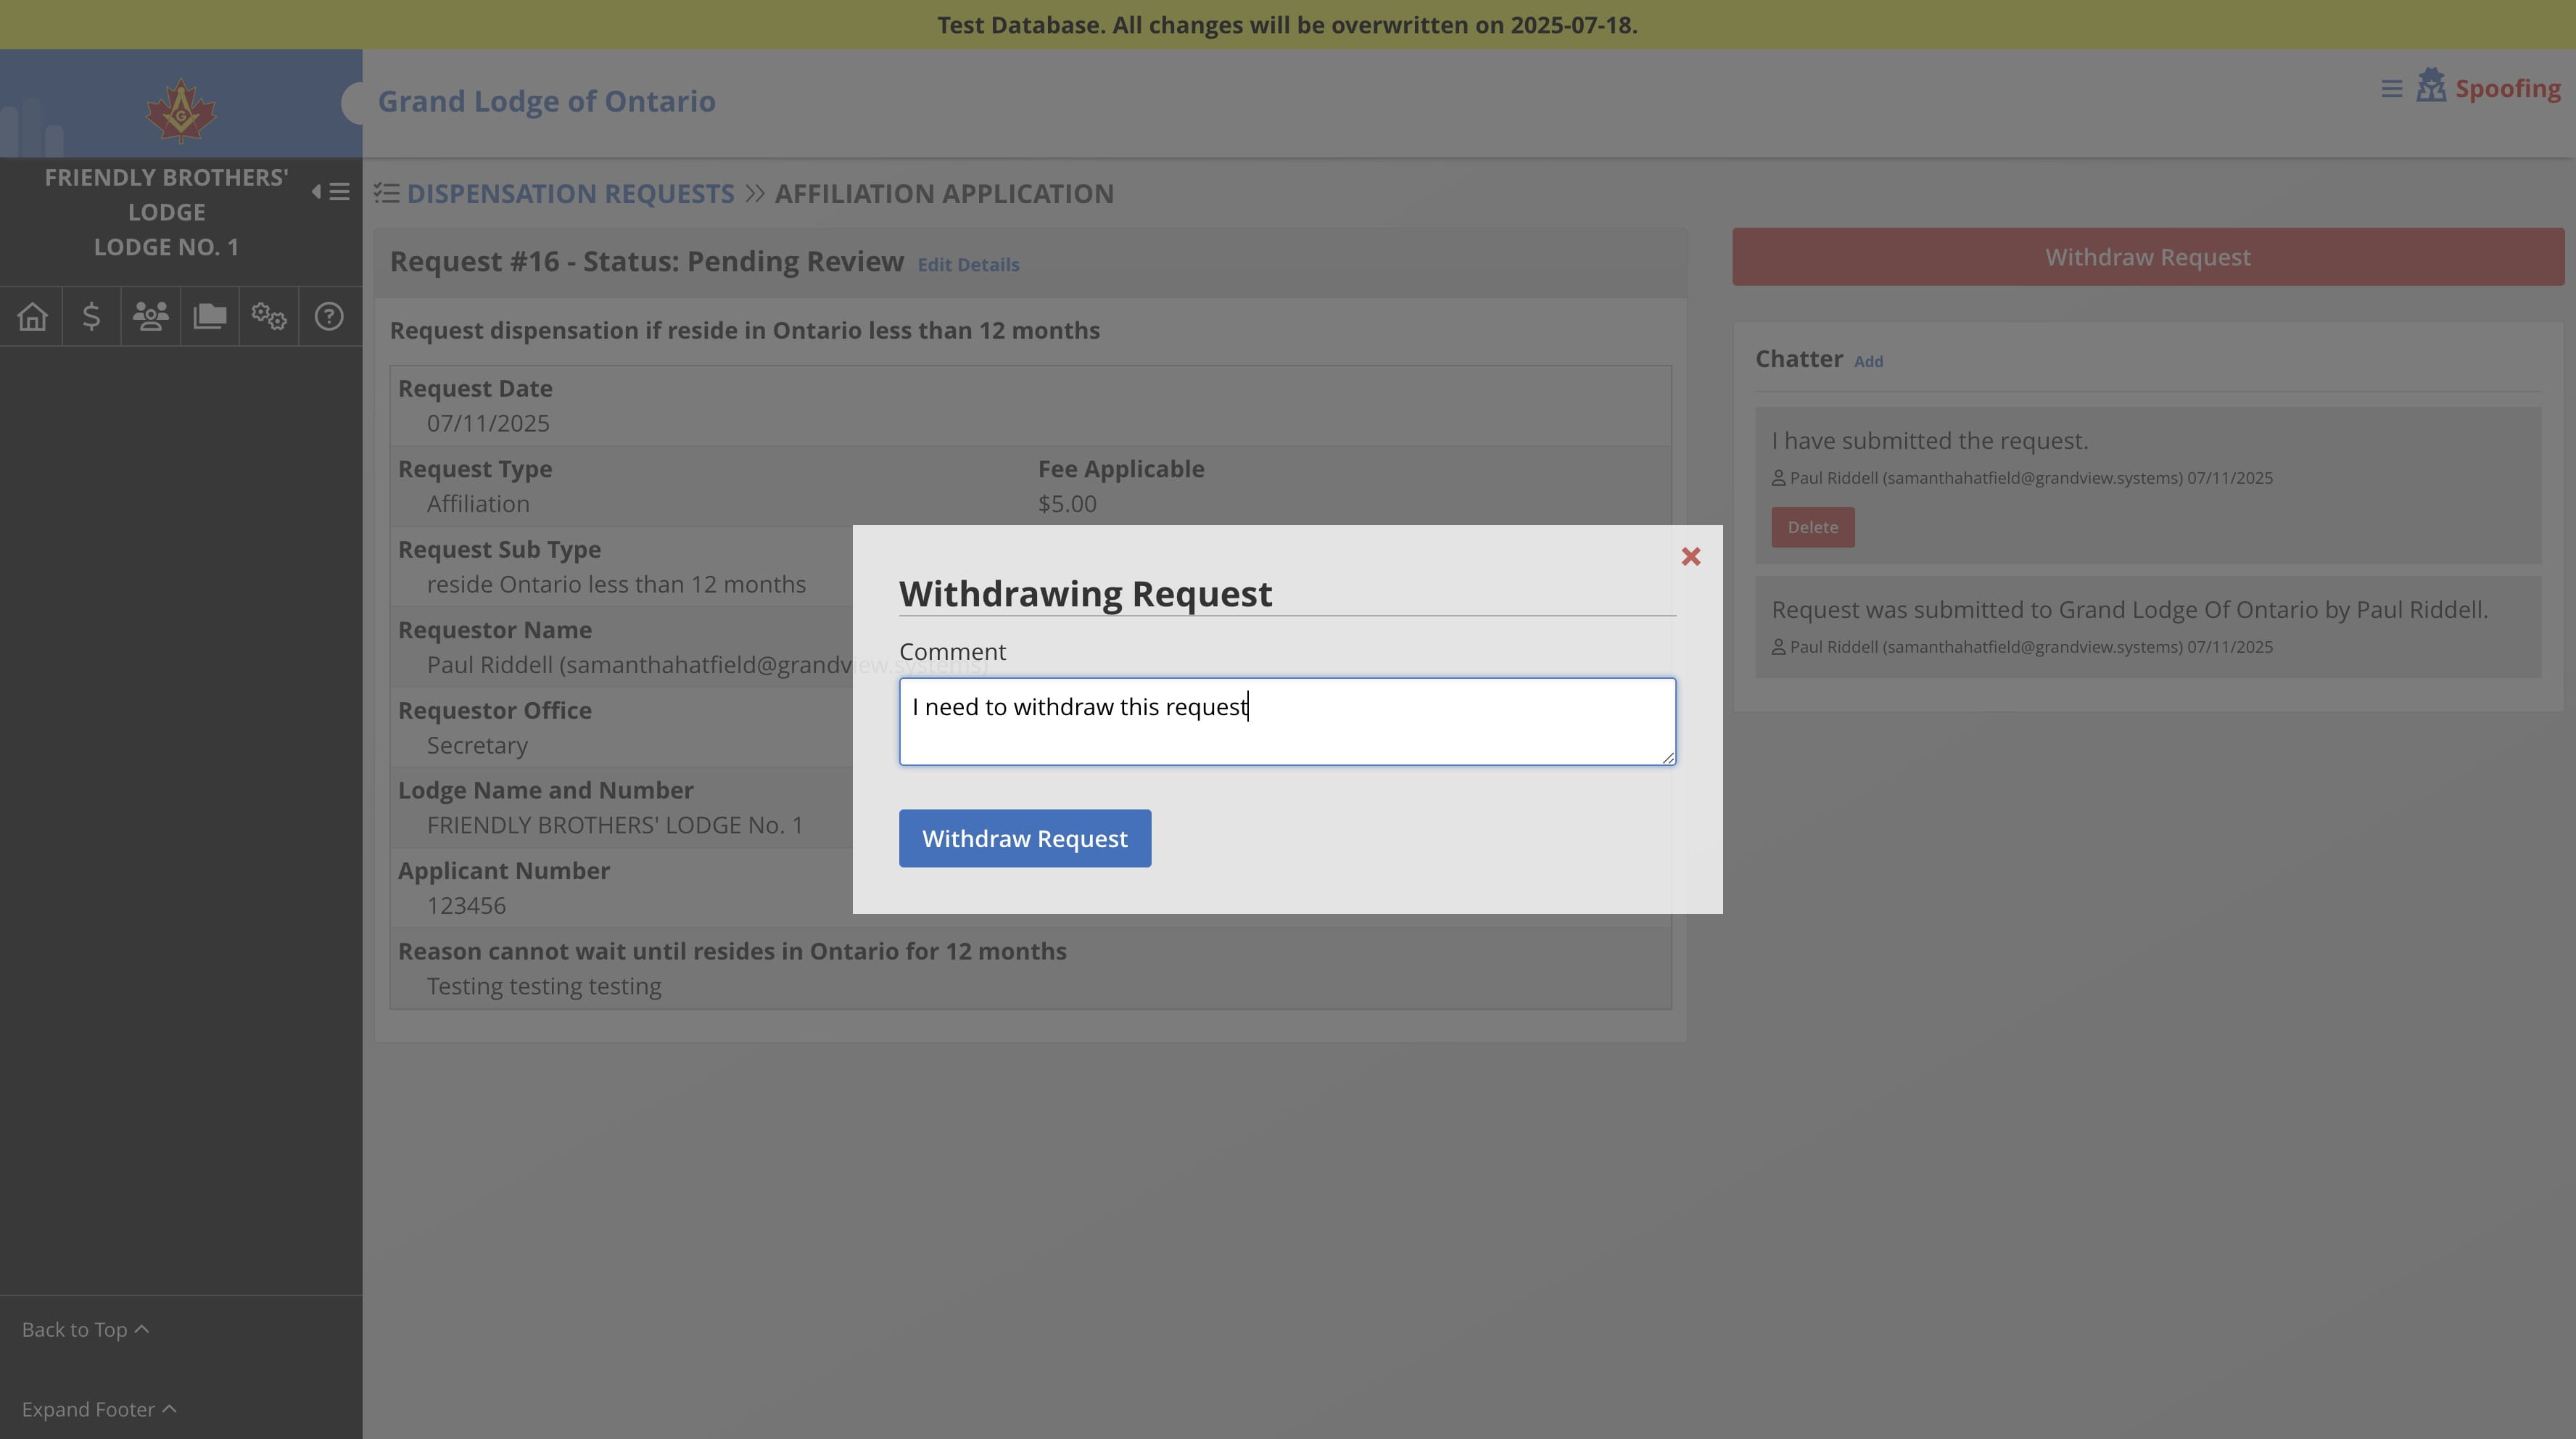The width and height of the screenshot is (2576, 1439).
Task: Delete the 'I have submitted the request' chatter
Action: click(1812, 527)
